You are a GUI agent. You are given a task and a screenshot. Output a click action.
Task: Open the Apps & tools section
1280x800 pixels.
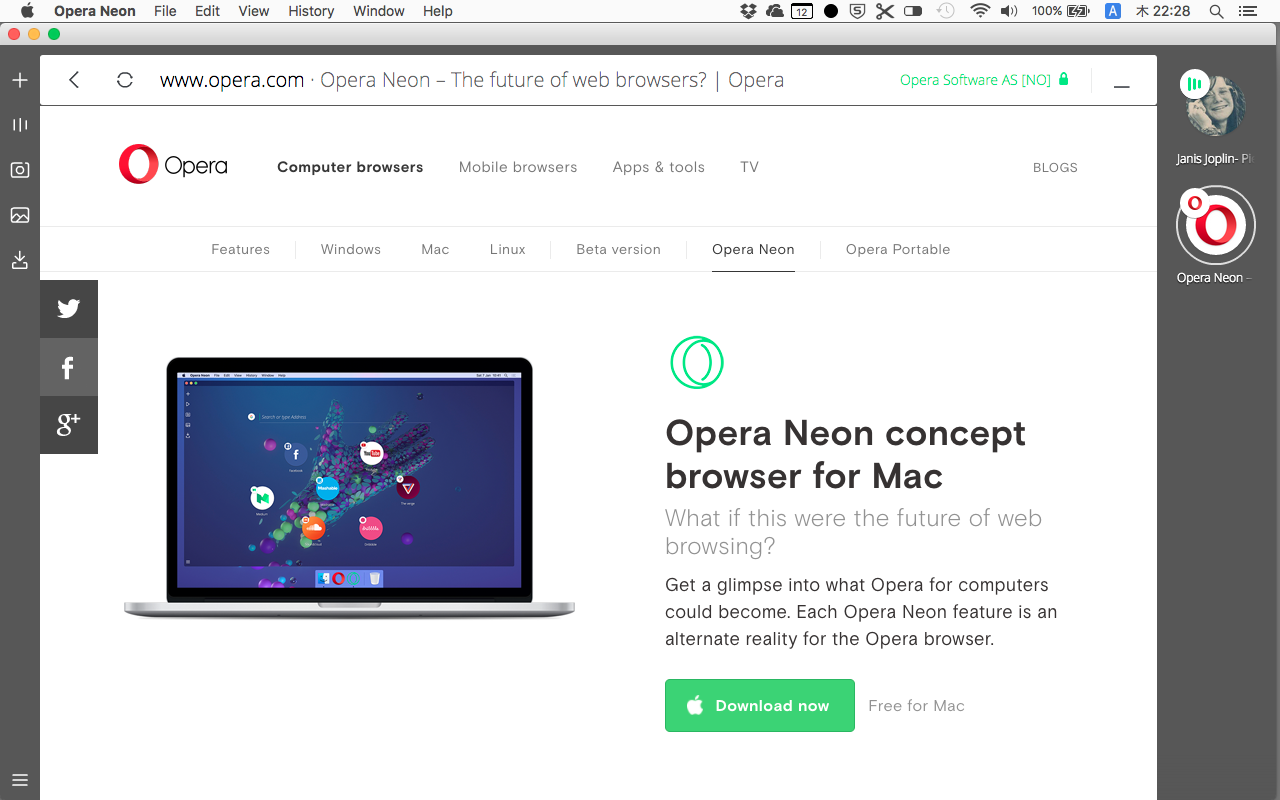[x=659, y=167]
